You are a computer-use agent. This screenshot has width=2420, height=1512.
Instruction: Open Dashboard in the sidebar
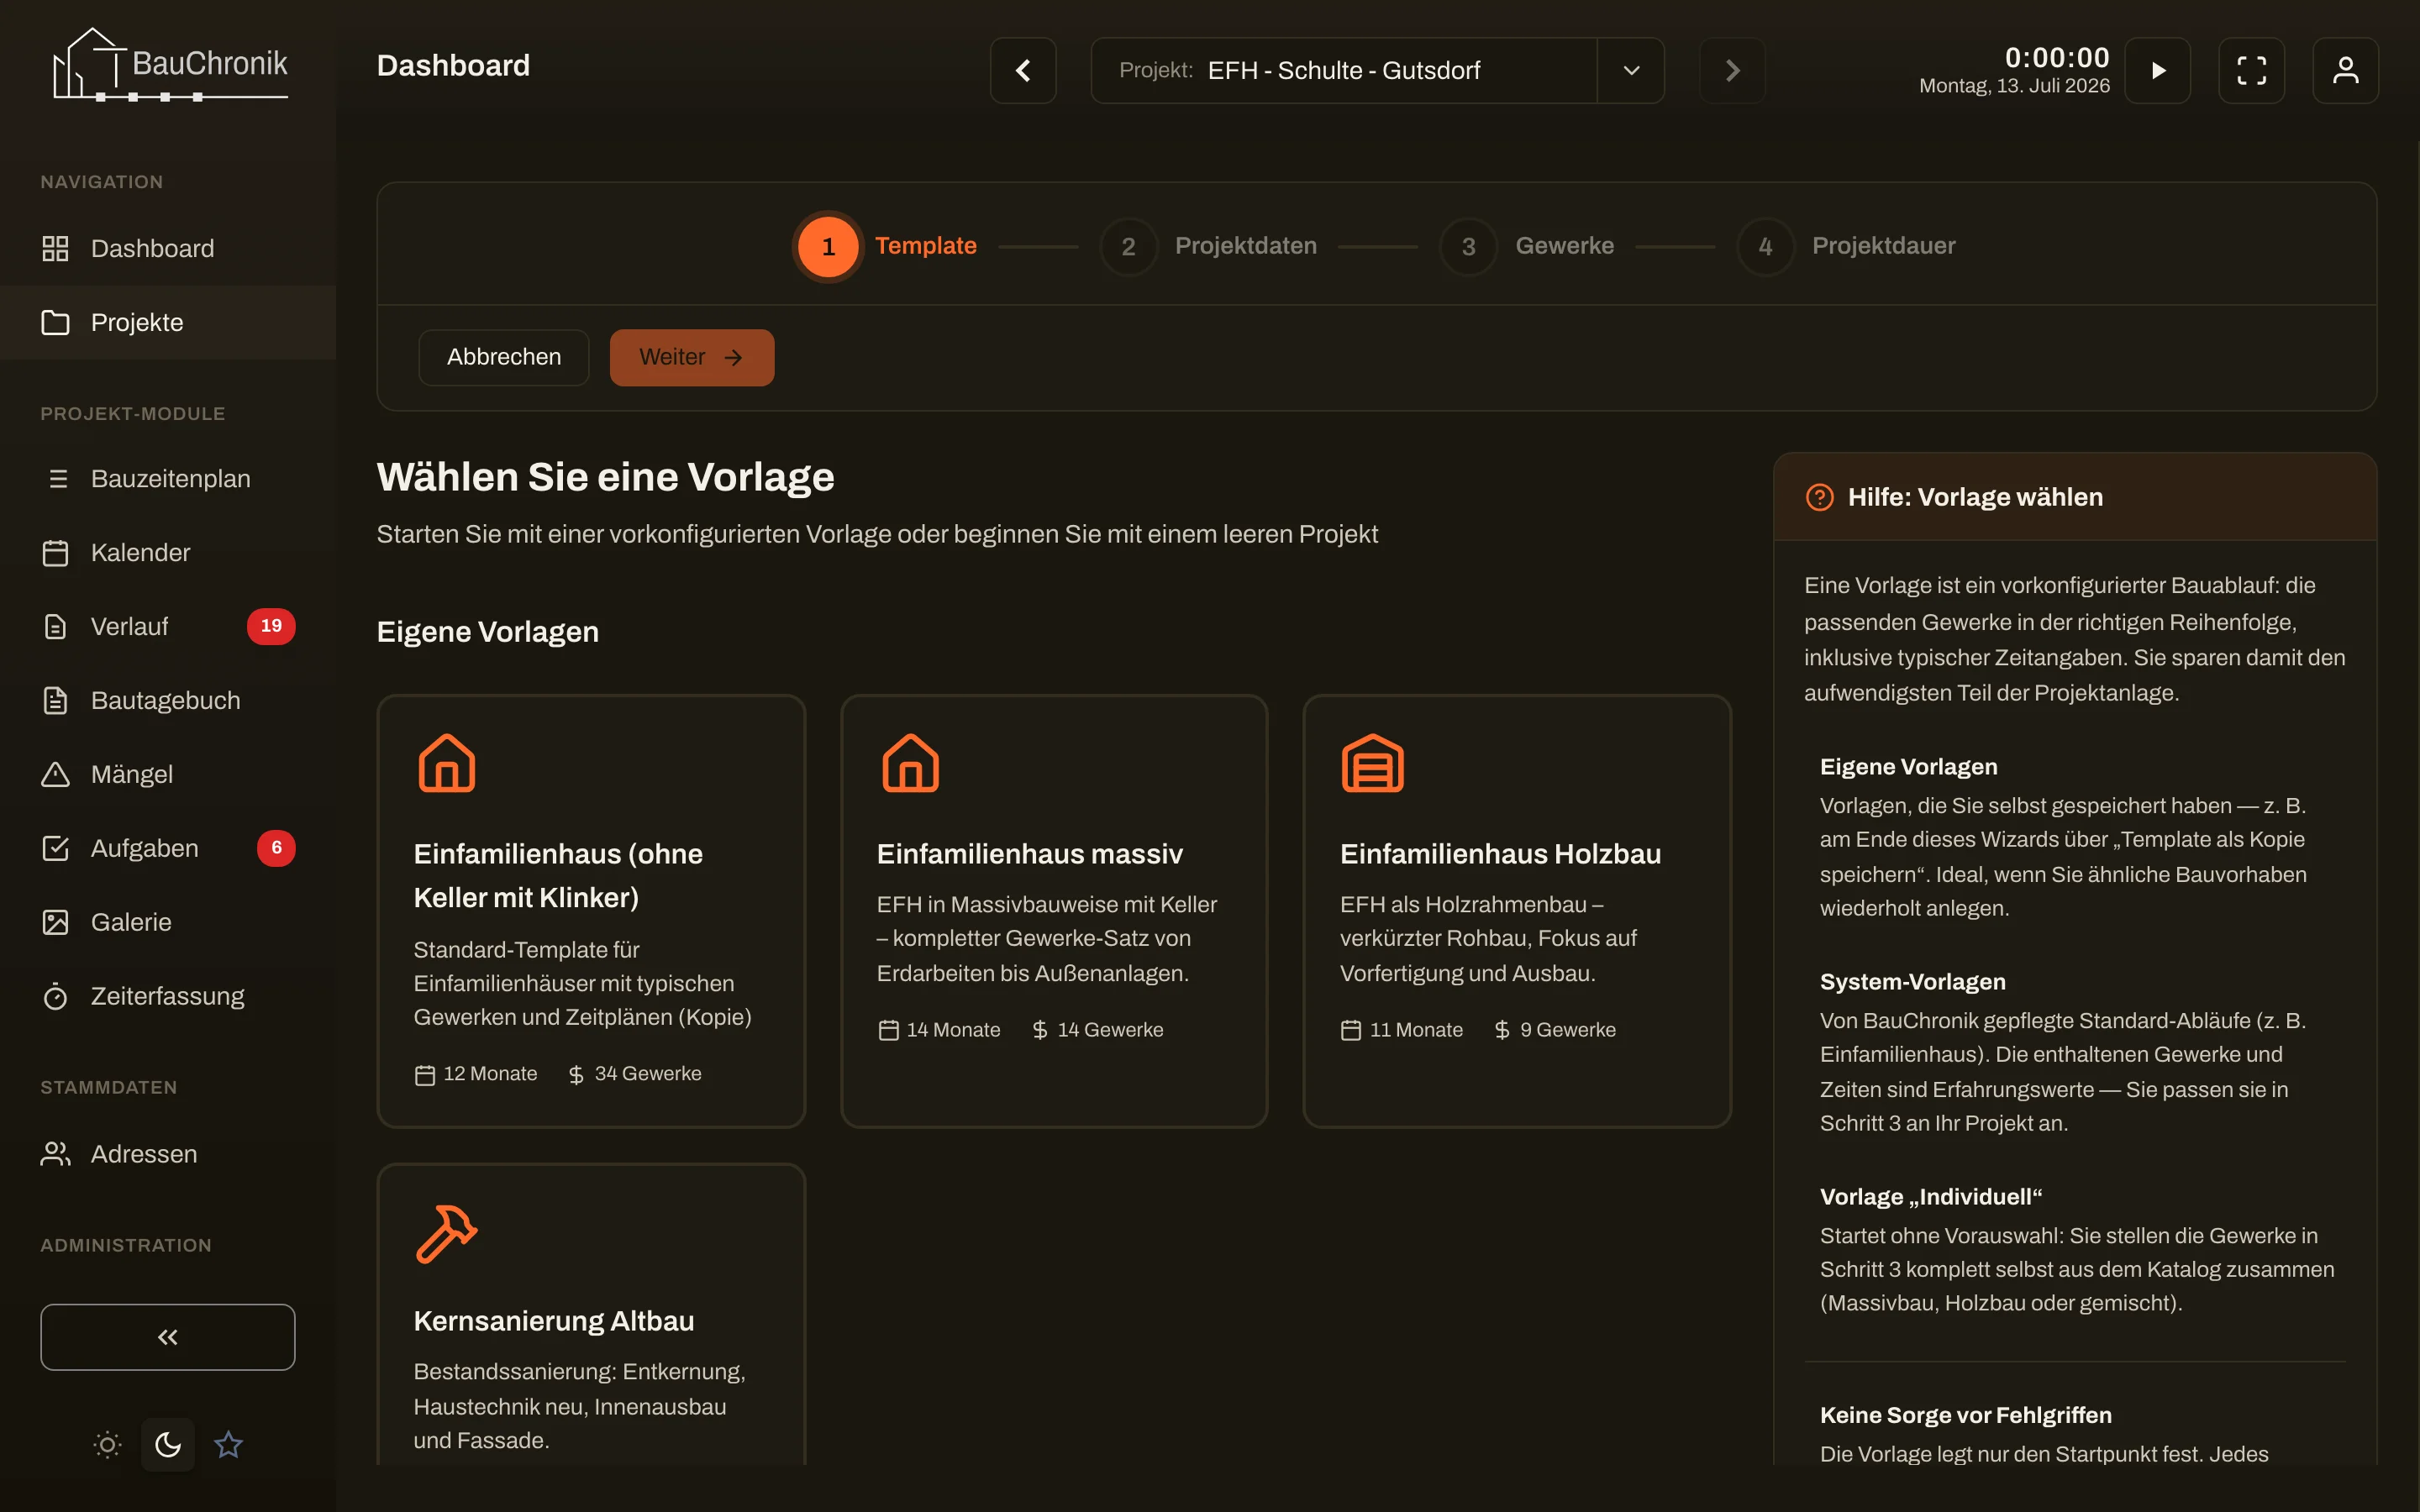(168, 248)
